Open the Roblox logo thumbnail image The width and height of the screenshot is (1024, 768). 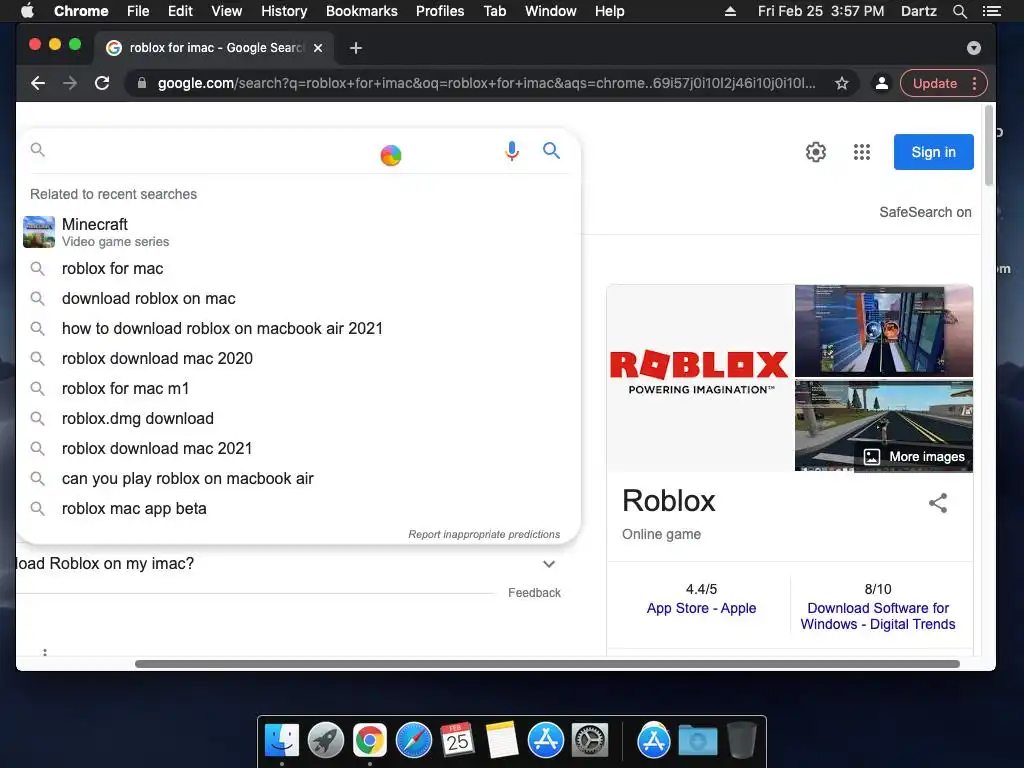[x=700, y=377]
